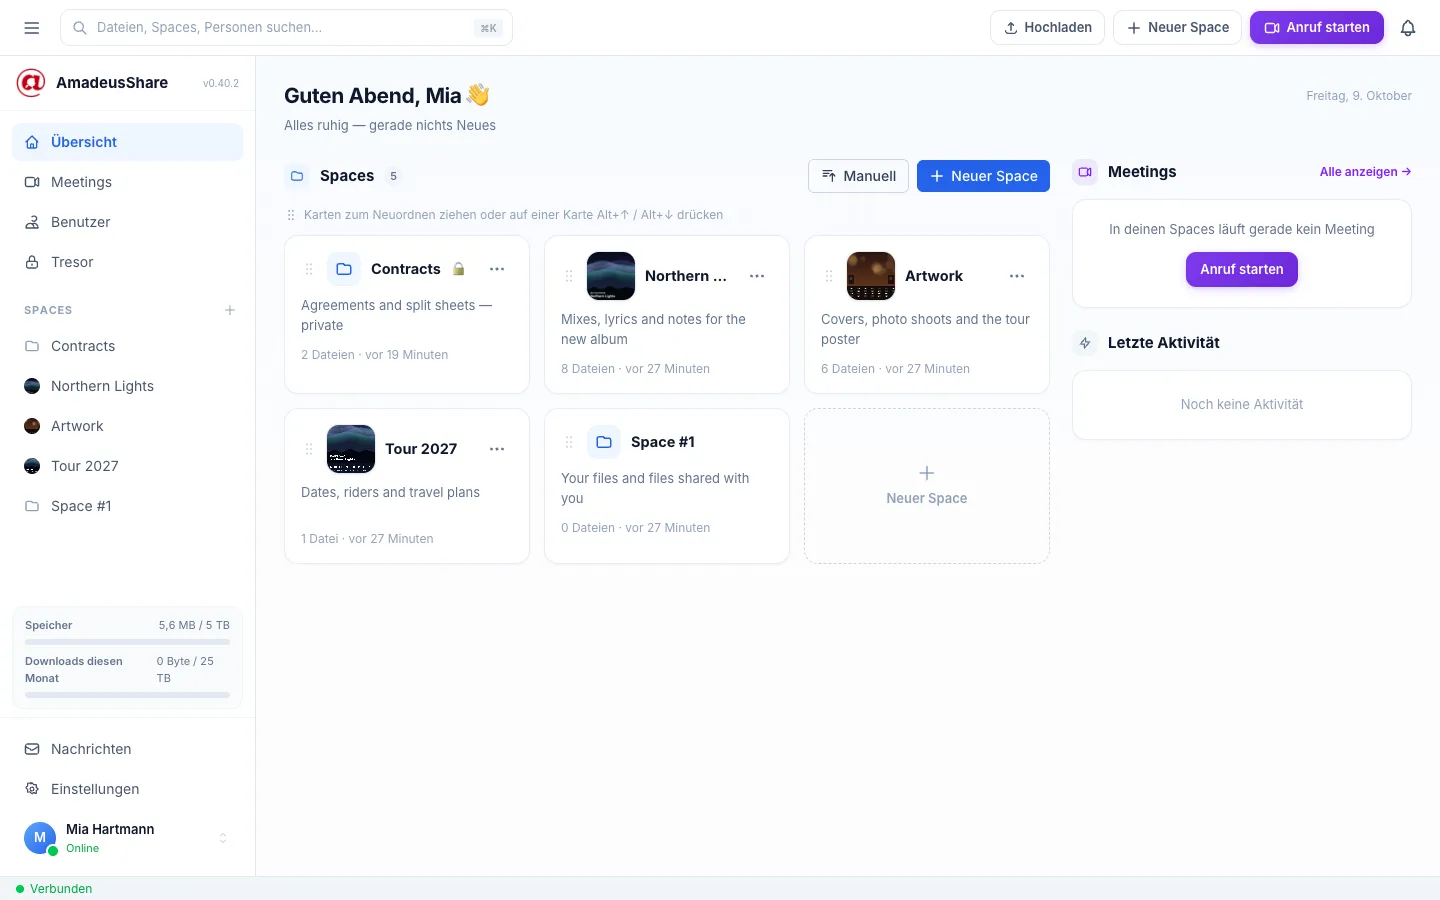This screenshot has height=900, width=1440.
Task: Click lock icon on Contracts card
Action: tap(459, 269)
